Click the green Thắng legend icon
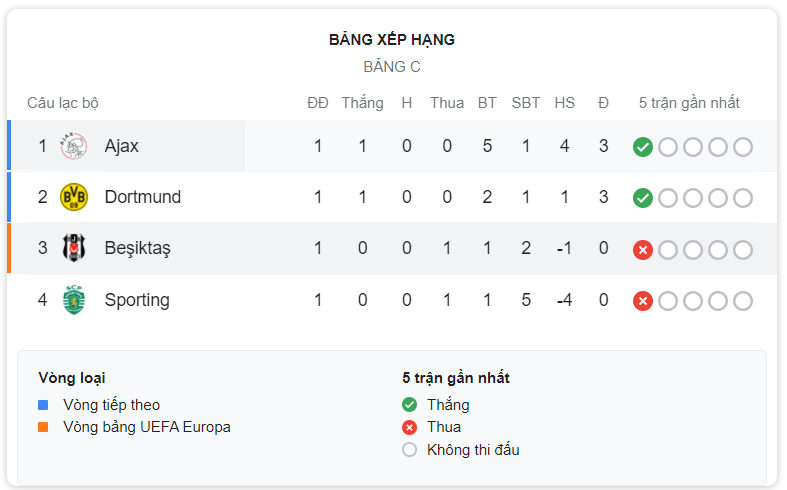Screen dimensions: 787x490 pos(410,405)
